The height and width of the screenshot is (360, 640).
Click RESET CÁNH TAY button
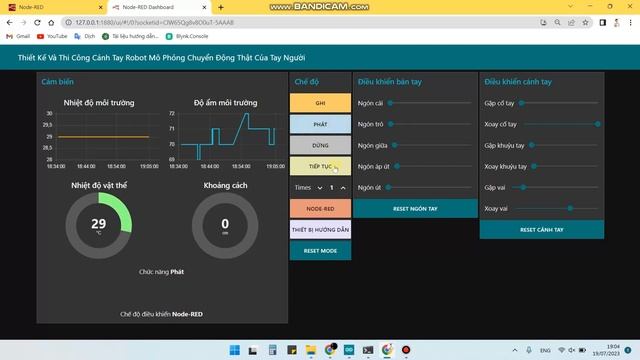[542, 230]
